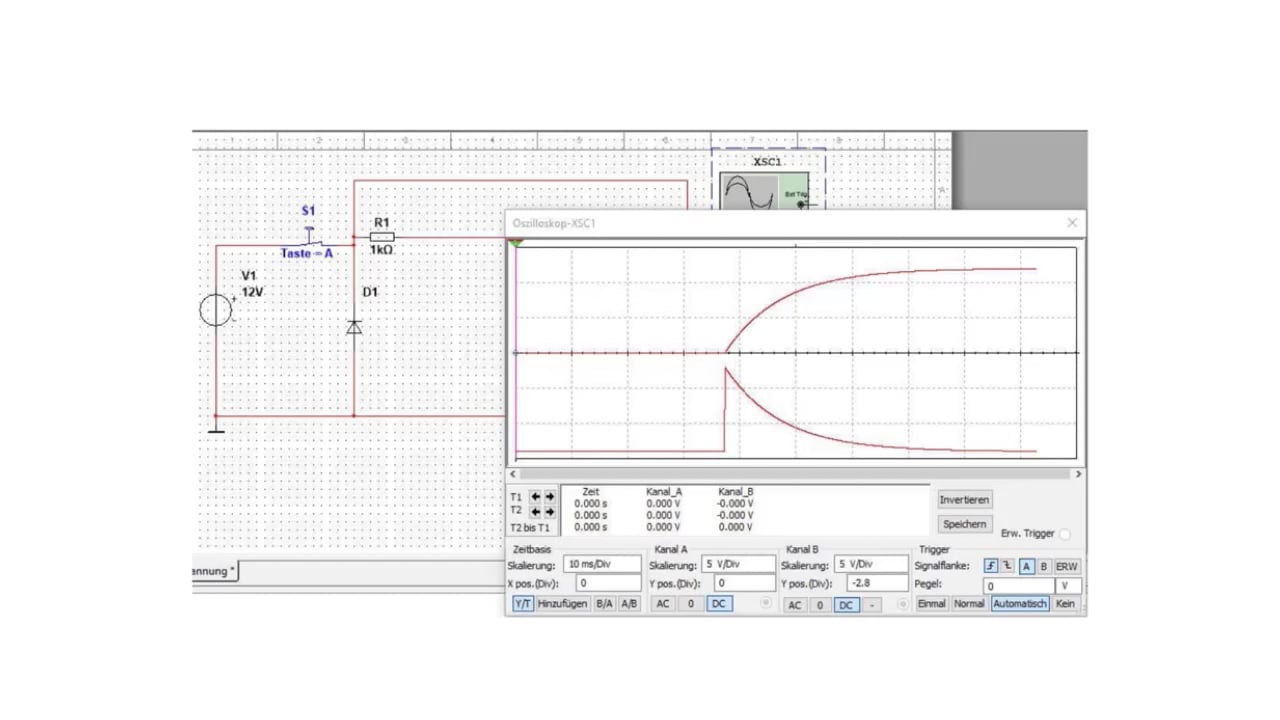Click the Kanal B Y pos. field
The height and width of the screenshot is (720, 1280).
click(x=876, y=583)
